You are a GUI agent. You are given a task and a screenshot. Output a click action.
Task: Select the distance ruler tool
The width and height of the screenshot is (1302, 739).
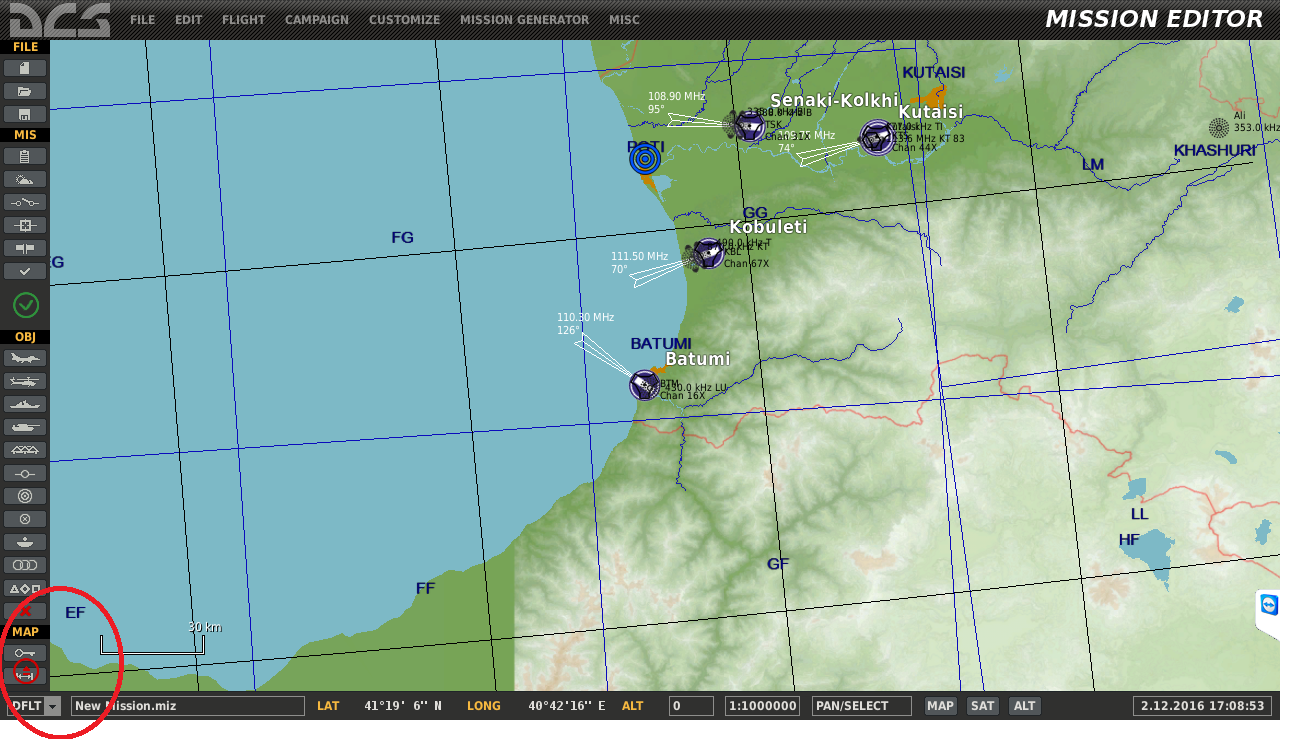pos(25,675)
